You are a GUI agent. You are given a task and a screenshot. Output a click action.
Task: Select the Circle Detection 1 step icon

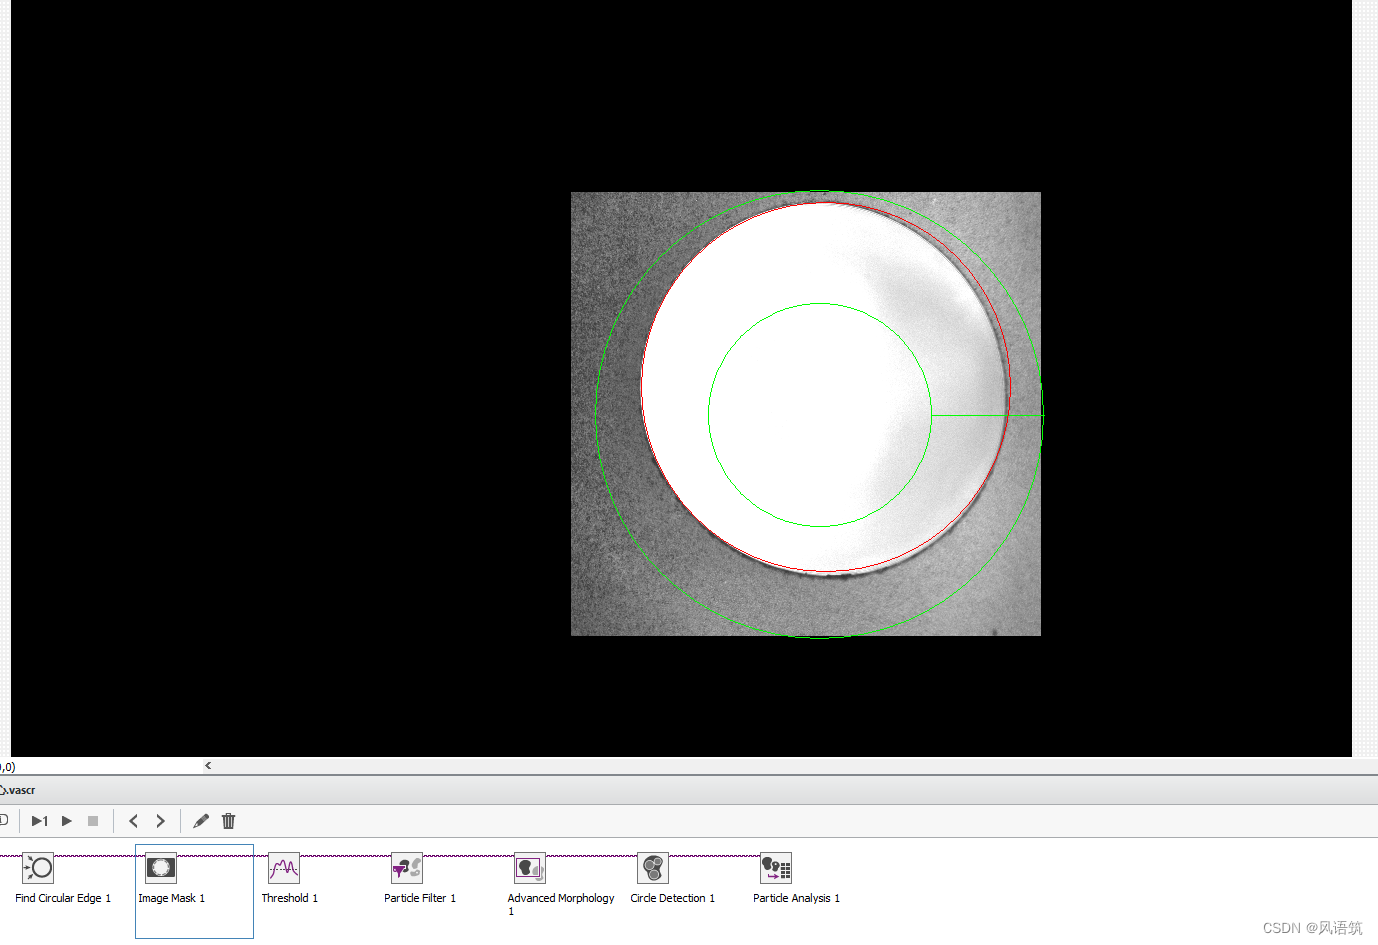(653, 868)
